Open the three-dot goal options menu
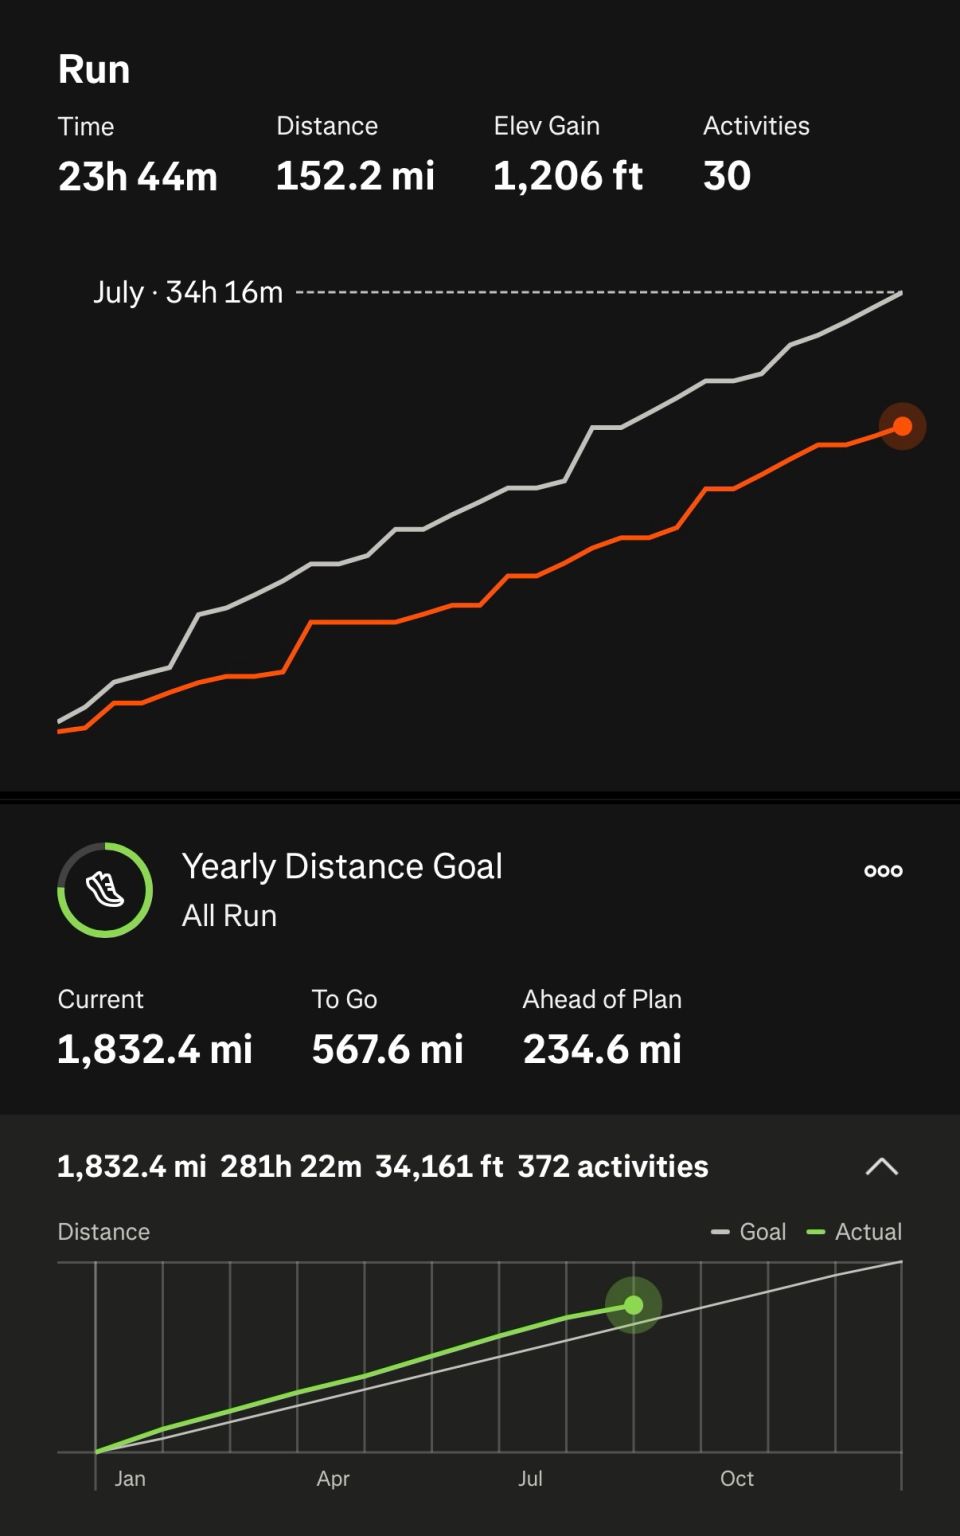The image size is (960, 1536). pos(883,870)
